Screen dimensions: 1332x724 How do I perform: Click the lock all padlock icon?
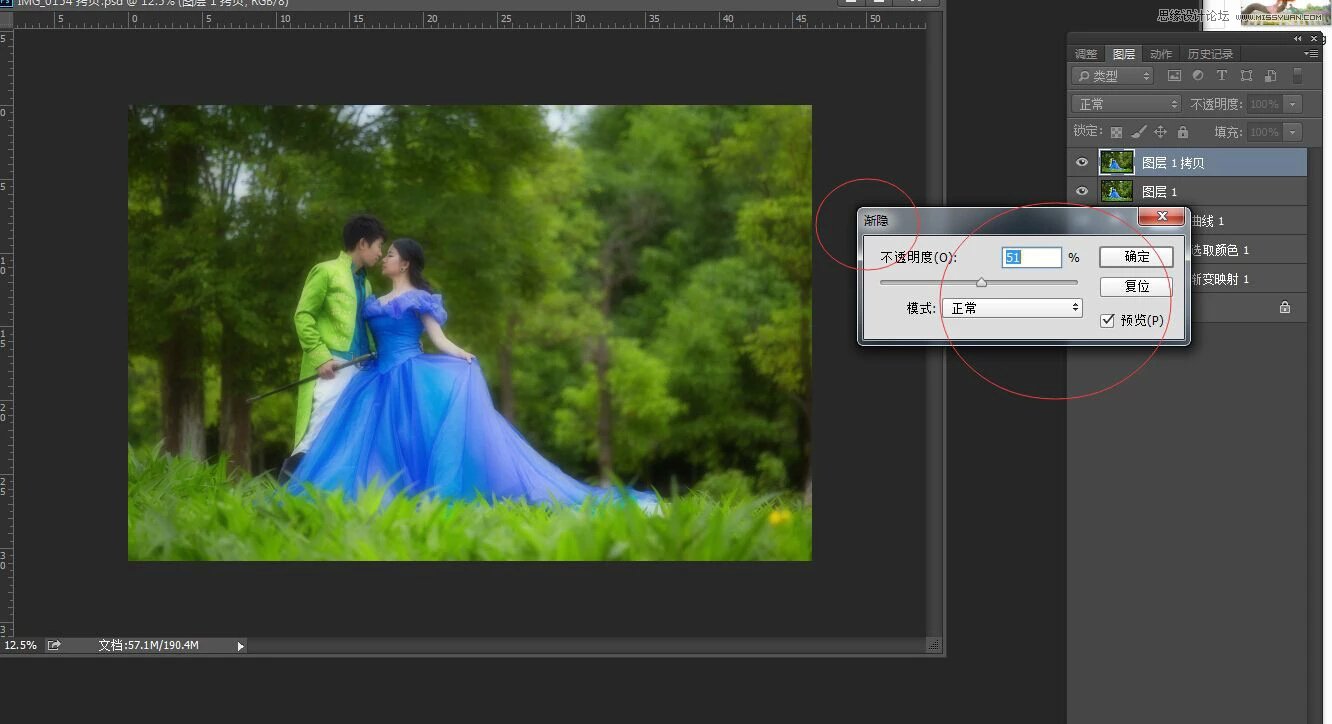[x=1183, y=132]
